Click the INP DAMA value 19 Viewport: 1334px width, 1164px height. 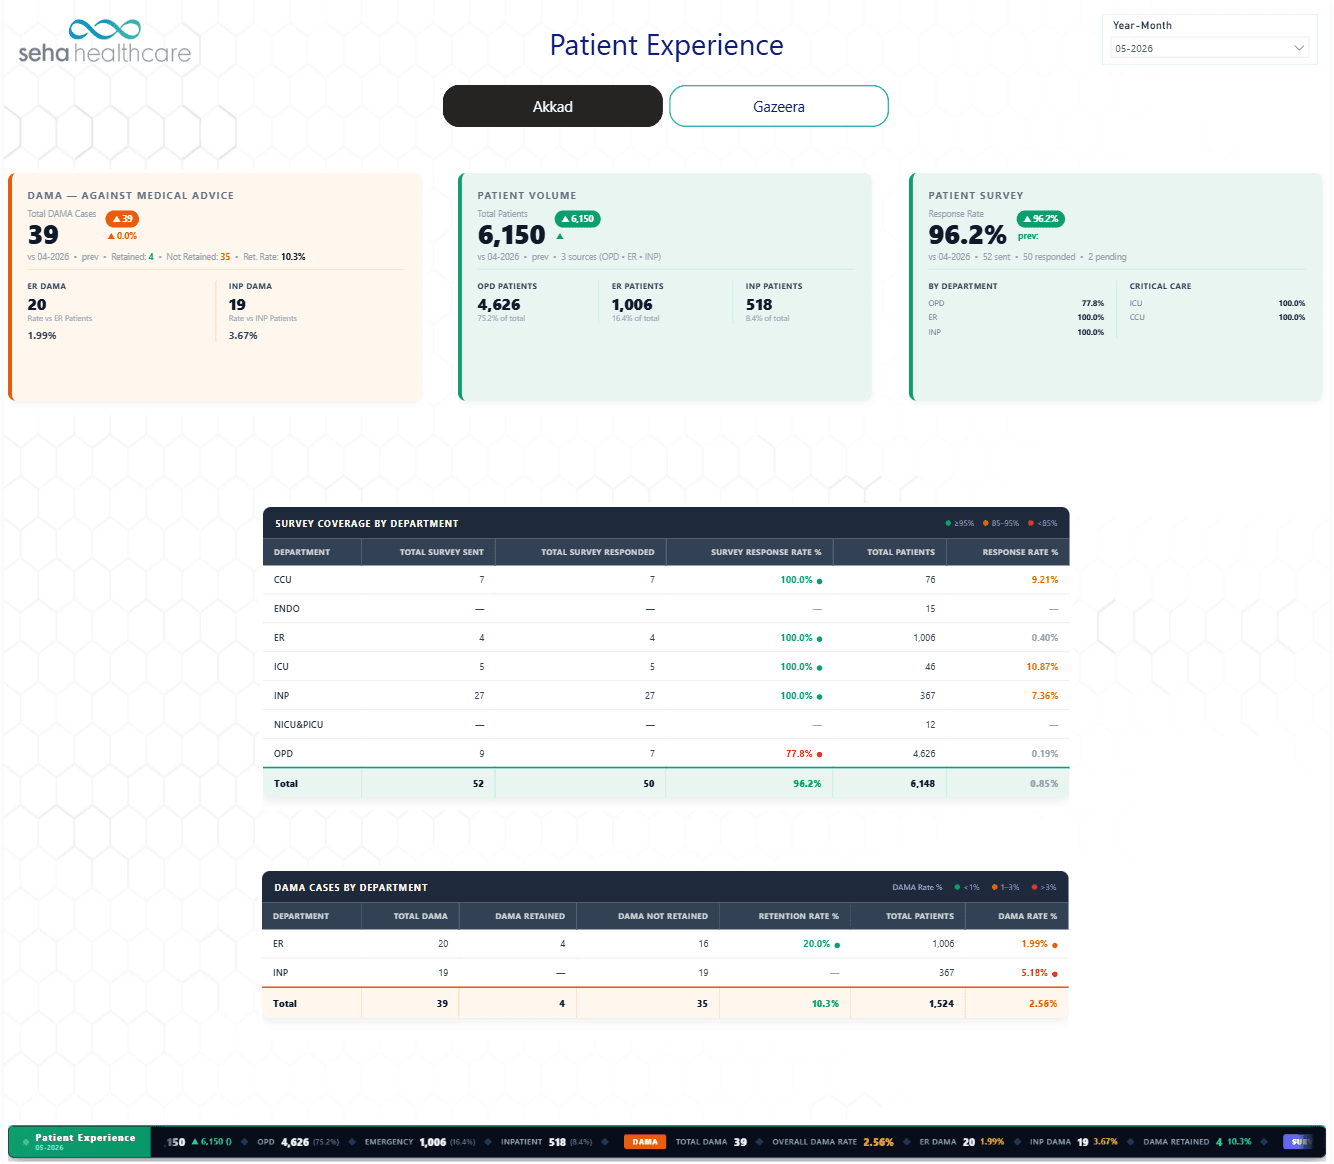pyautogui.click(x=237, y=305)
